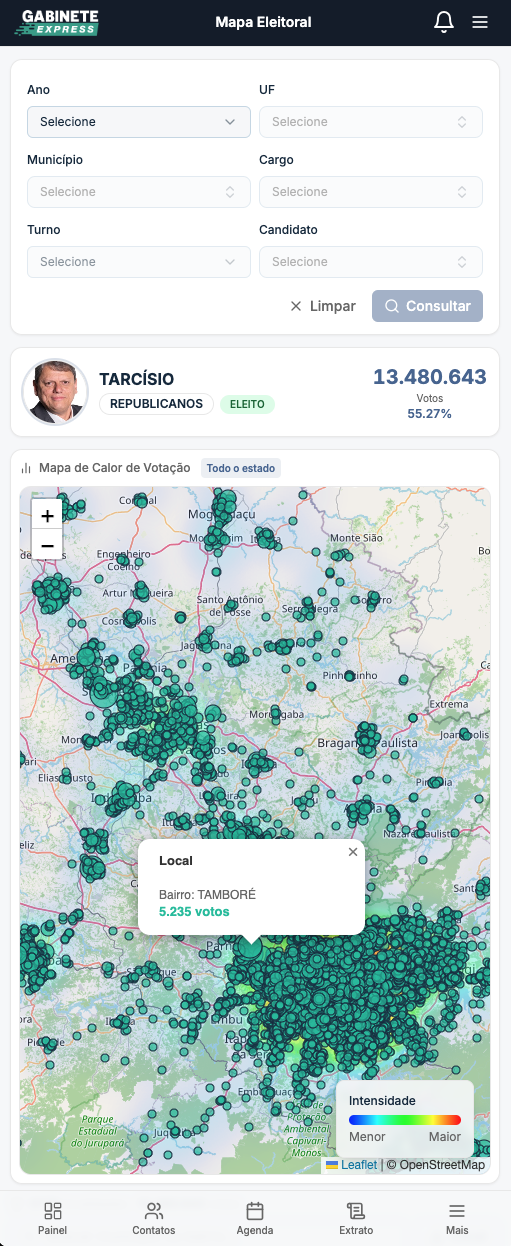The width and height of the screenshot is (511, 1246).
Task: Click the ELEITO status badge
Action: tap(247, 404)
